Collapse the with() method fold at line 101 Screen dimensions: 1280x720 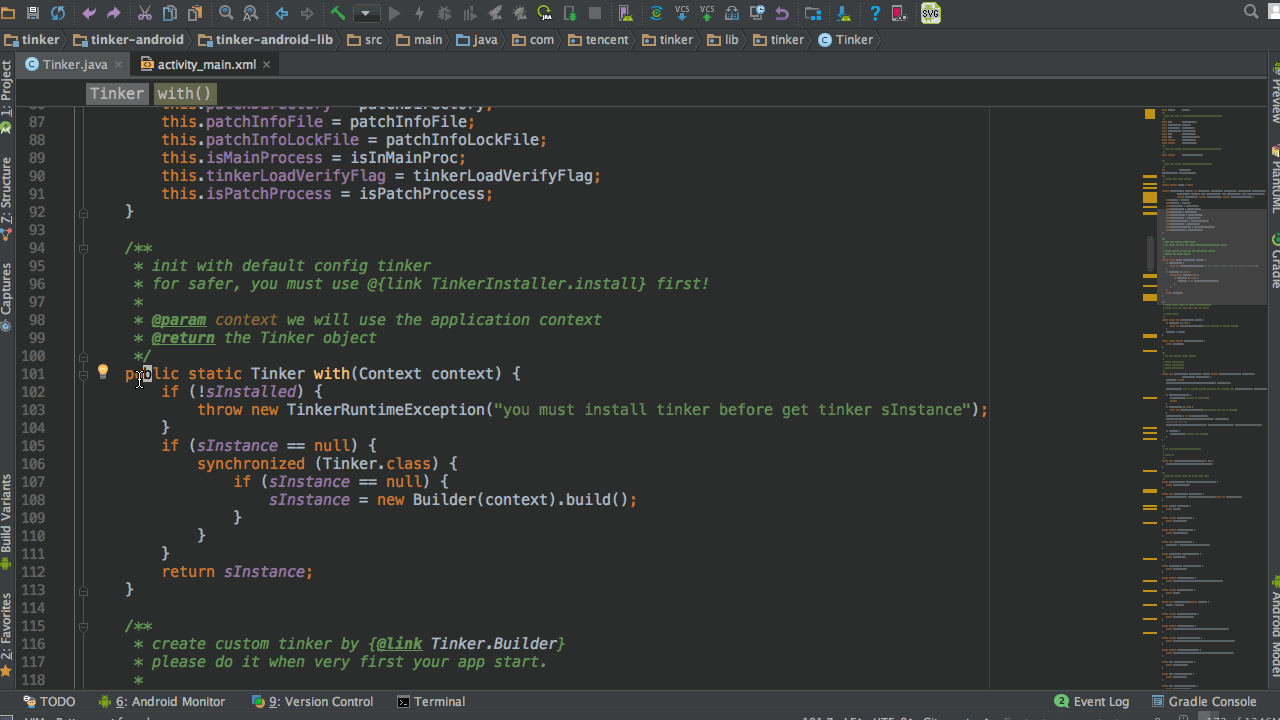pos(83,374)
